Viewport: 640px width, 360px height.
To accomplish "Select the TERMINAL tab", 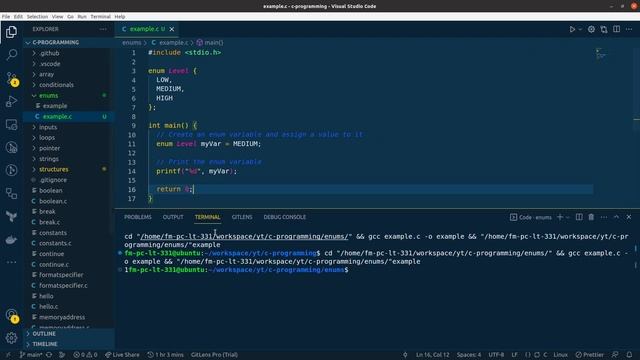I will pos(207,217).
